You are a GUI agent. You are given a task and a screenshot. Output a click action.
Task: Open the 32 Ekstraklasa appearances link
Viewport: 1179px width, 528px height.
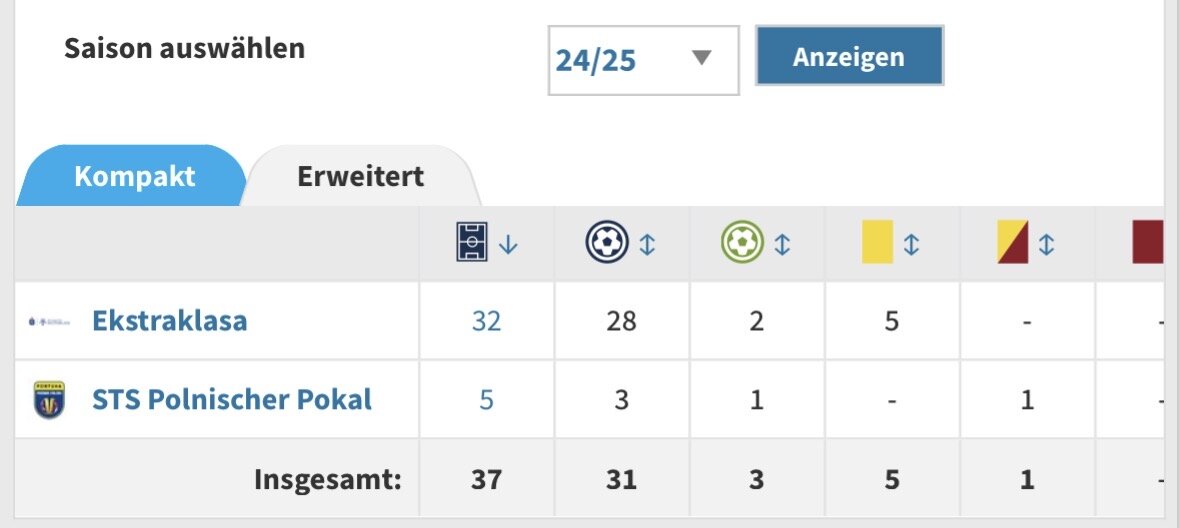pos(486,321)
